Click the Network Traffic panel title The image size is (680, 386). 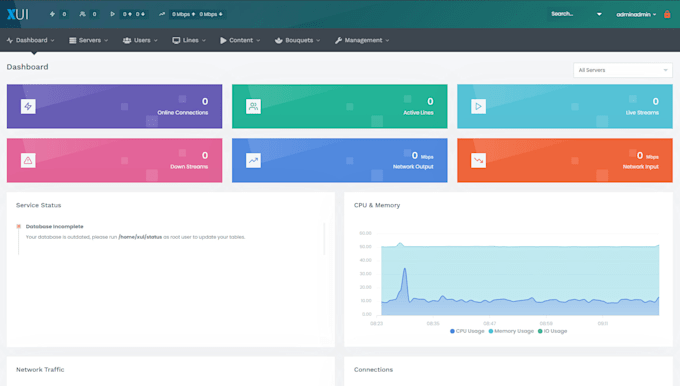click(40, 370)
